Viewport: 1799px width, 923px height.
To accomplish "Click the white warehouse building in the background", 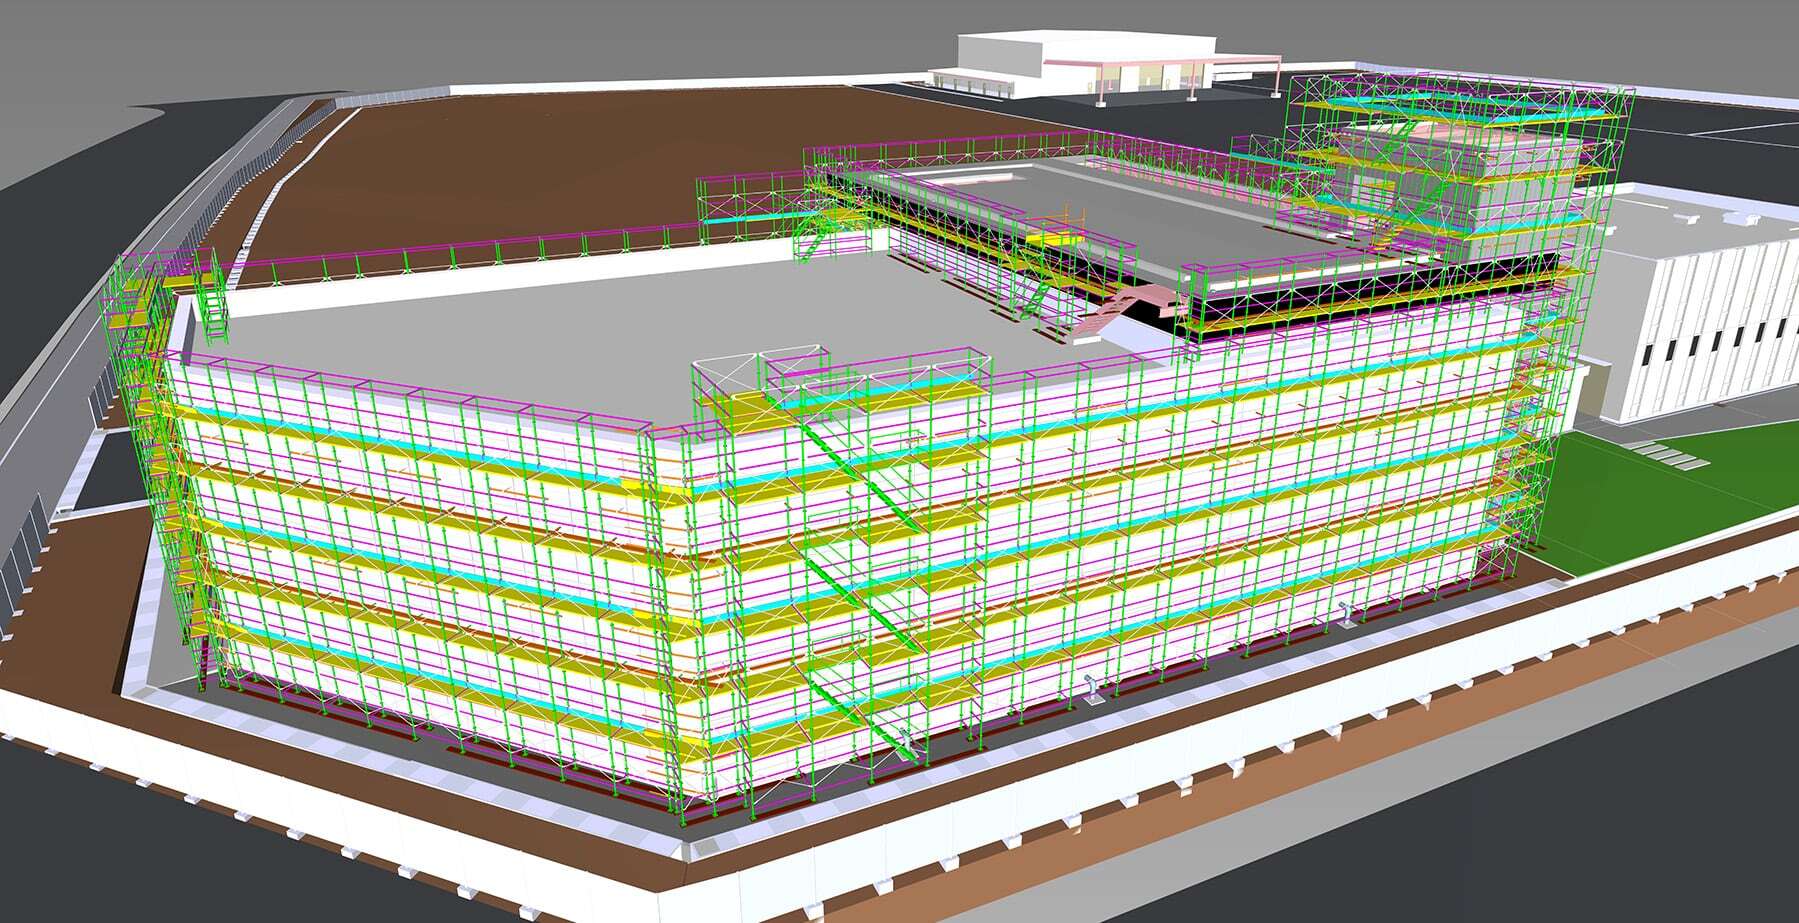I will click(x=1080, y=65).
